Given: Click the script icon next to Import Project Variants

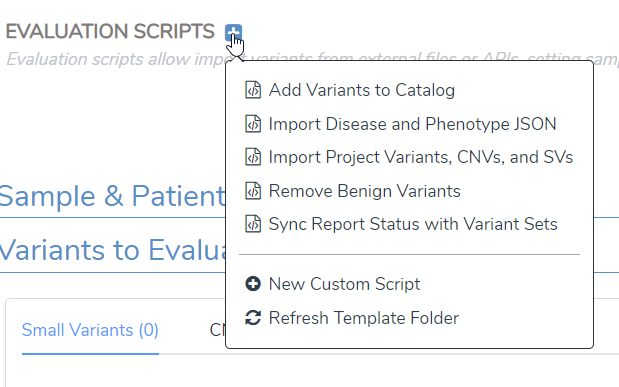Looking at the screenshot, I should click(253, 157).
